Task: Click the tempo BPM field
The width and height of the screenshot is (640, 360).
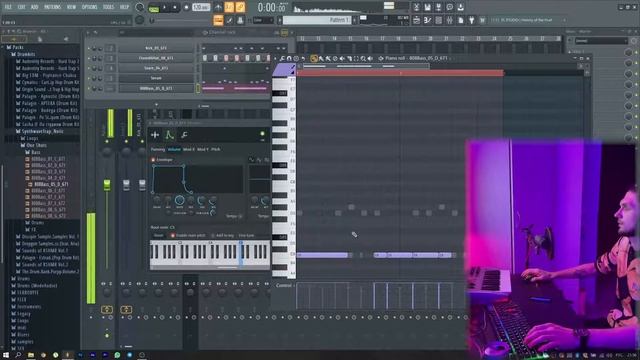Action: pos(201,7)
